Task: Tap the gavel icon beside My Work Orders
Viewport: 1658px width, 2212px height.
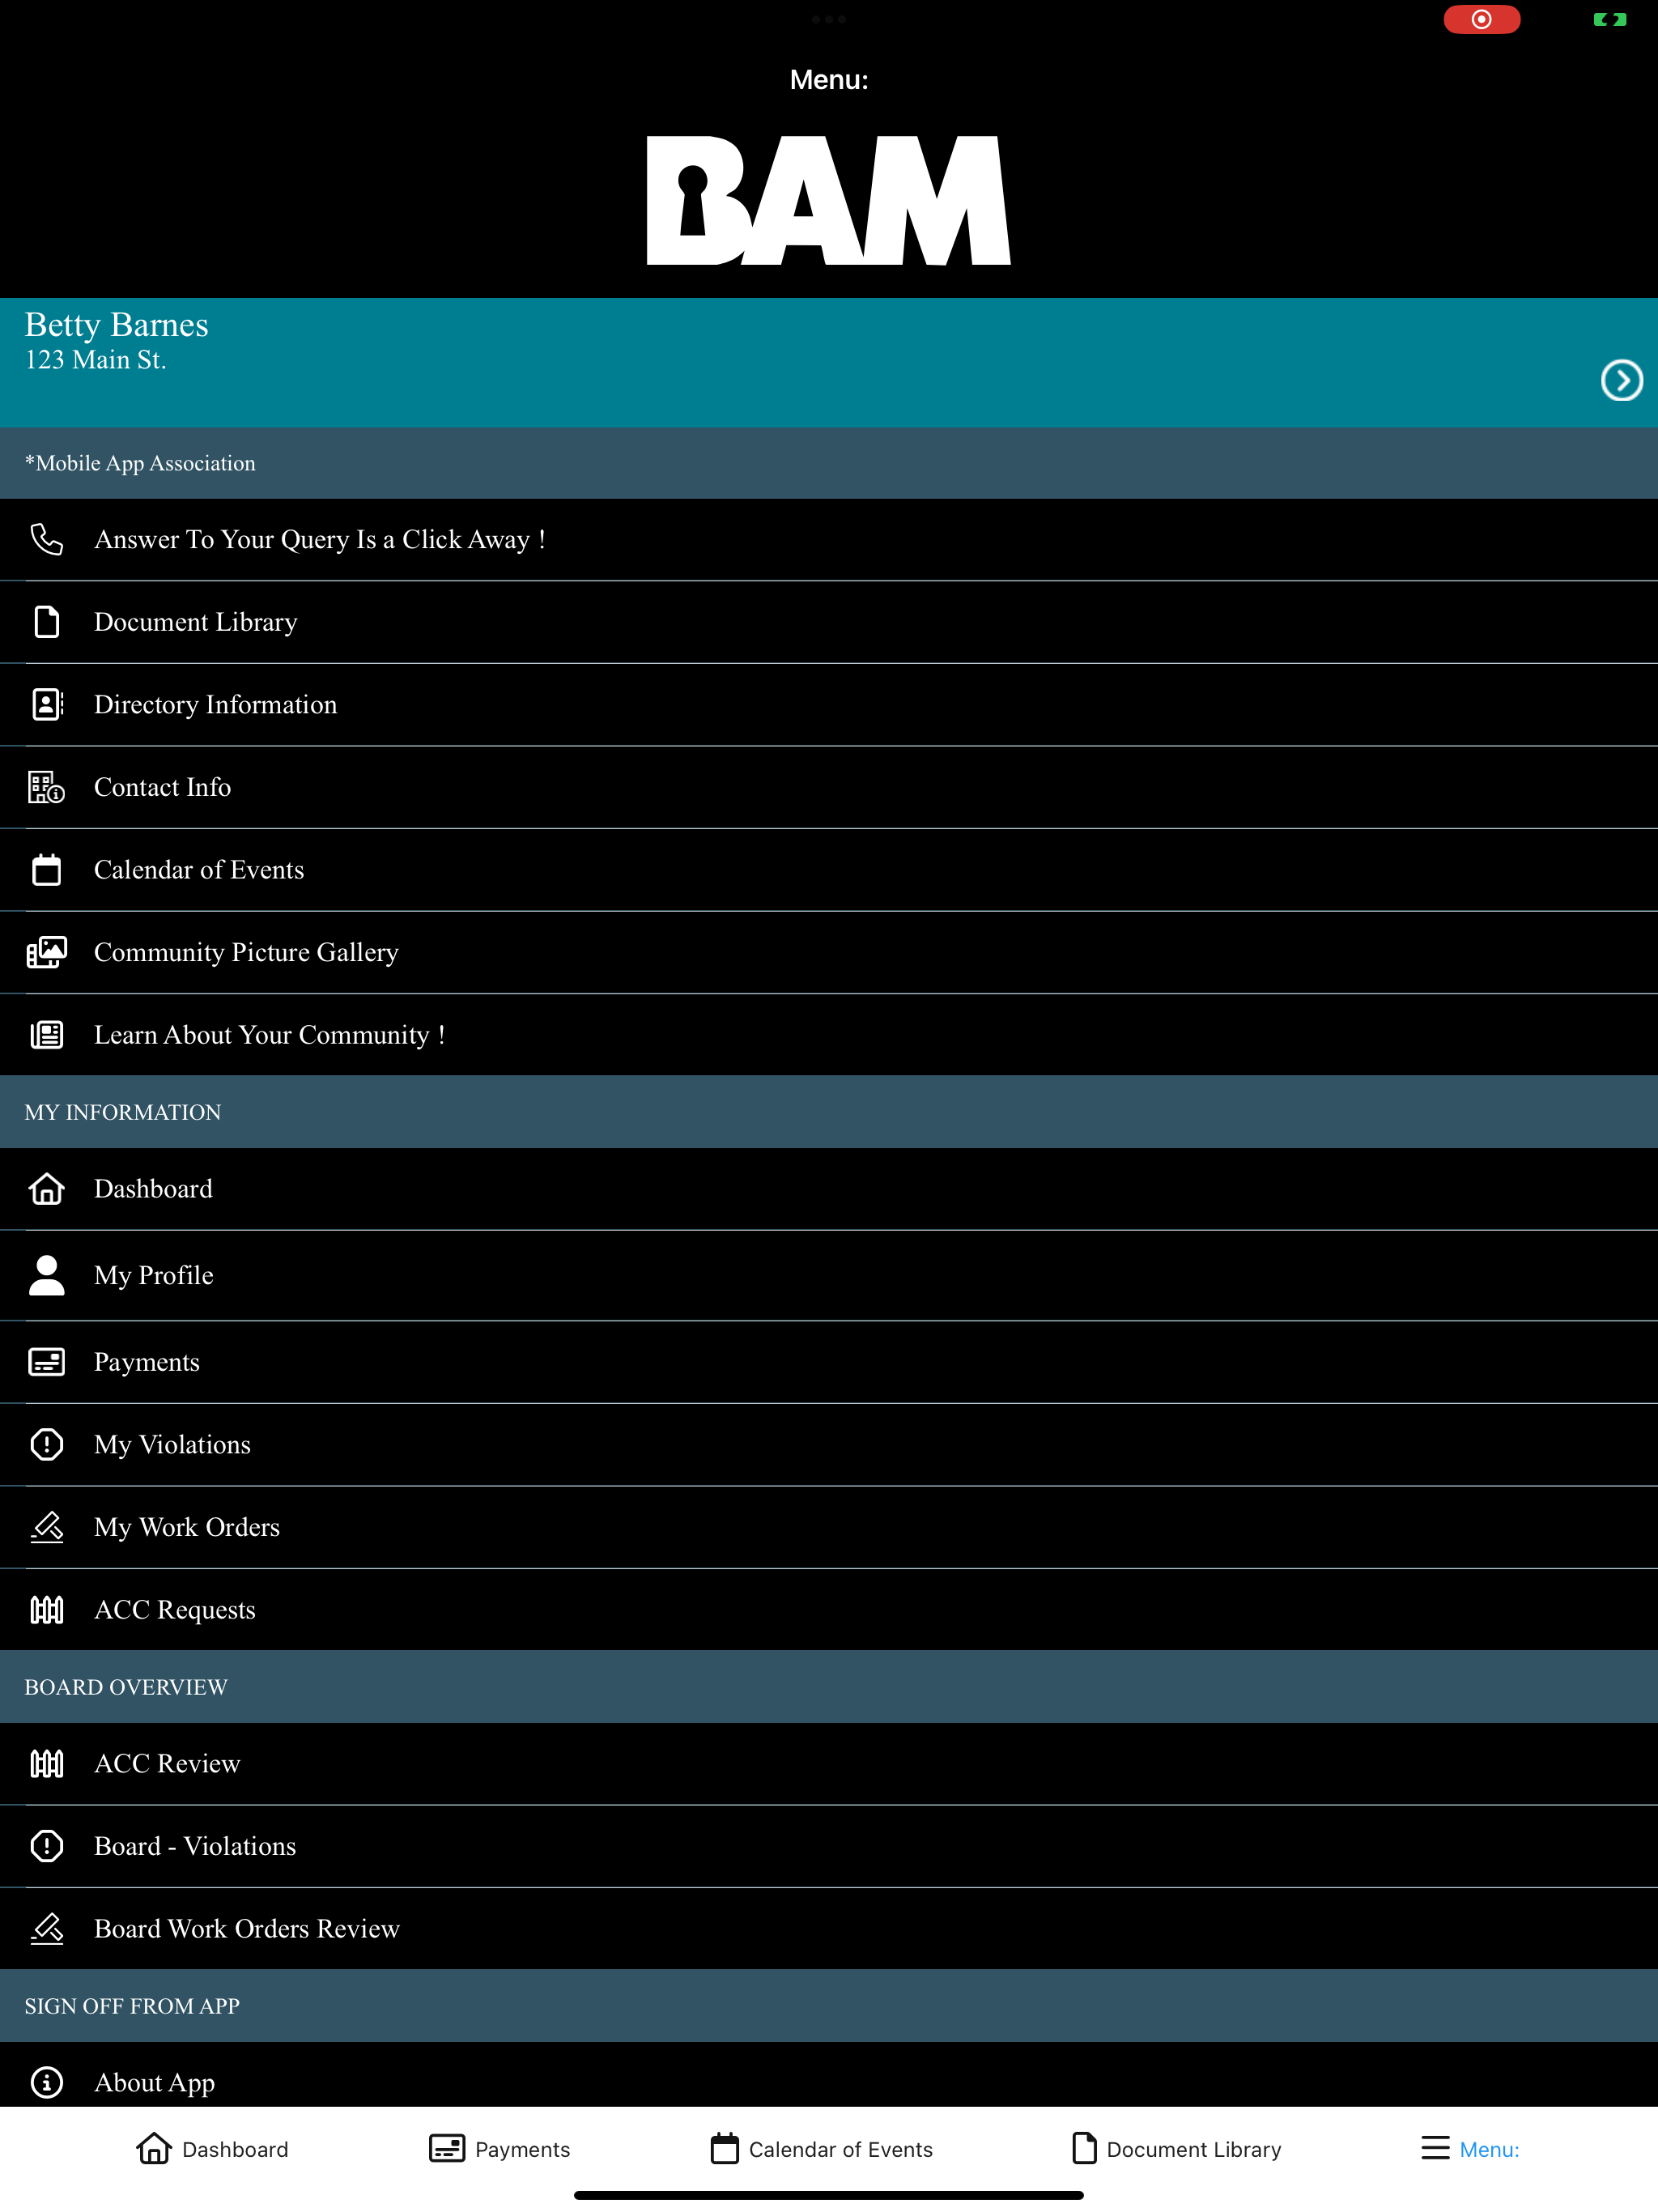Action: pyautogui.click(x=47, y=1526)
